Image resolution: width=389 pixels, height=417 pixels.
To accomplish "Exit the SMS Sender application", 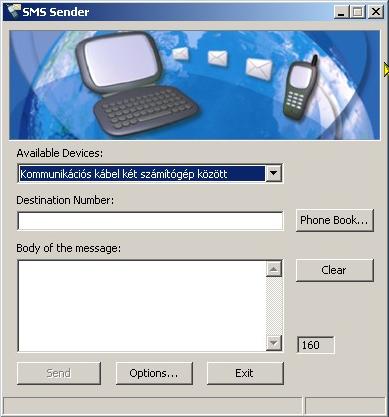I will (x=245, y=373).
